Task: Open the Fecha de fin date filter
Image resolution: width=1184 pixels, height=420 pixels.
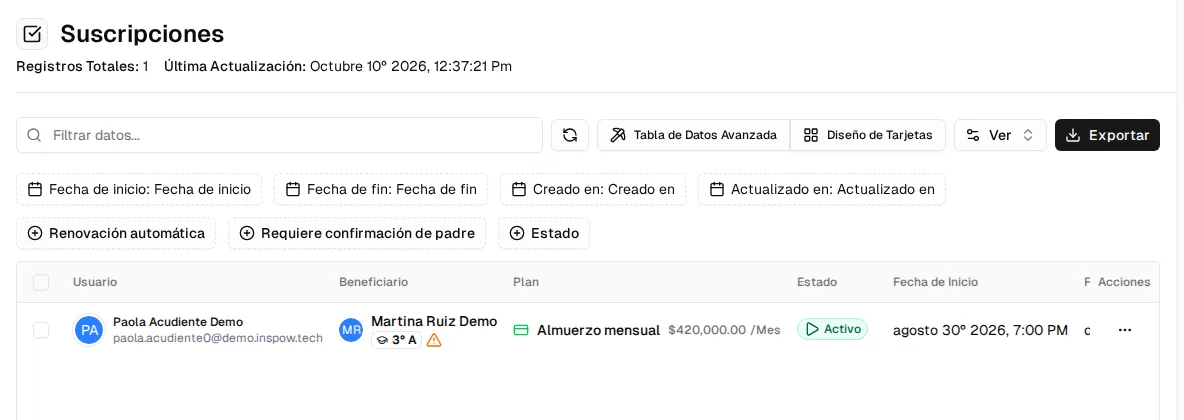Action: 381,190
